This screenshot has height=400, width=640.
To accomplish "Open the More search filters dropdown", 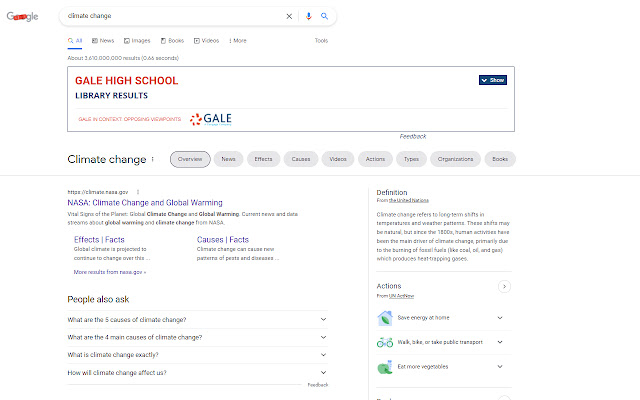I will 237,41.
